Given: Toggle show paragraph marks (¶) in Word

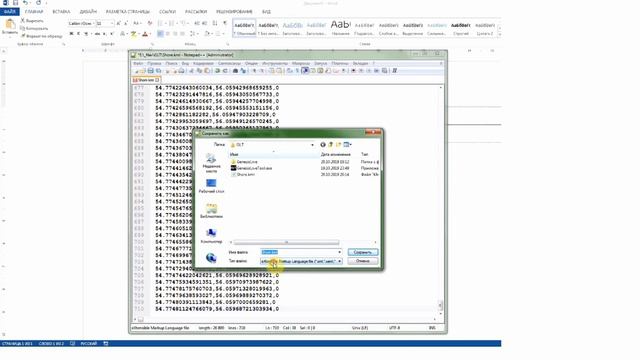Looking at the screenshot, I should 225,23.
